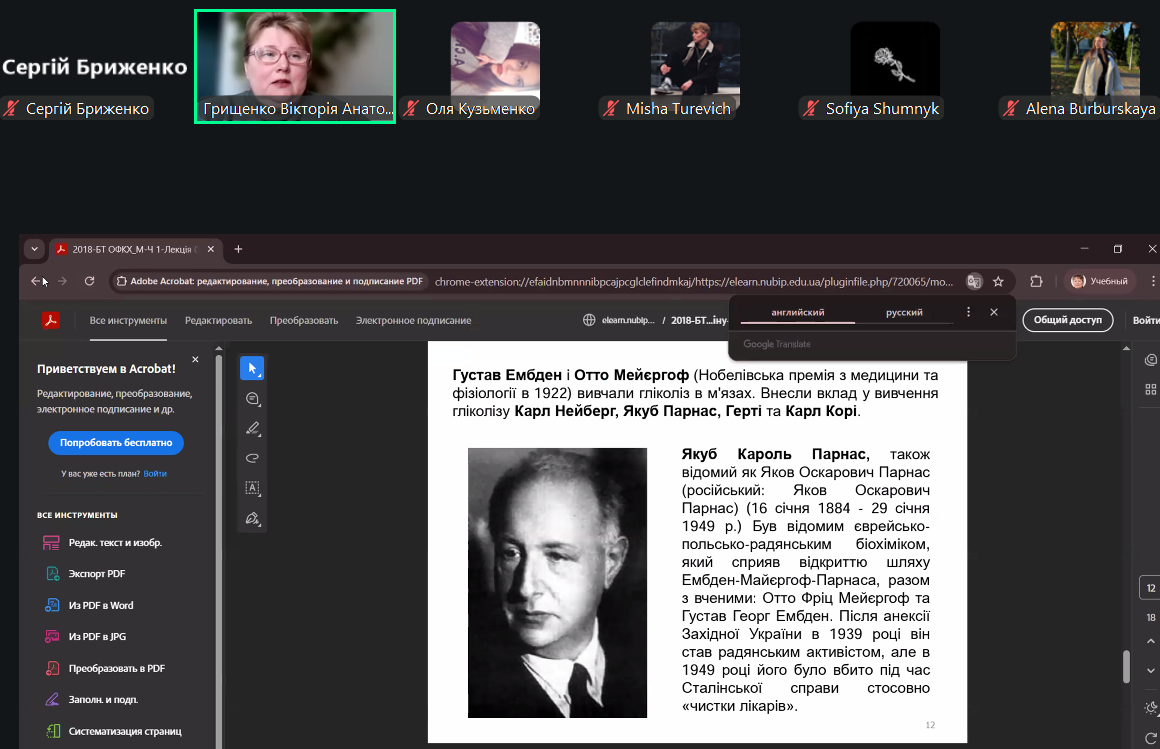This screenshot has width=1160, height=749.
Task: Toggle the dark mode display icon
Action: (1151, 708)
